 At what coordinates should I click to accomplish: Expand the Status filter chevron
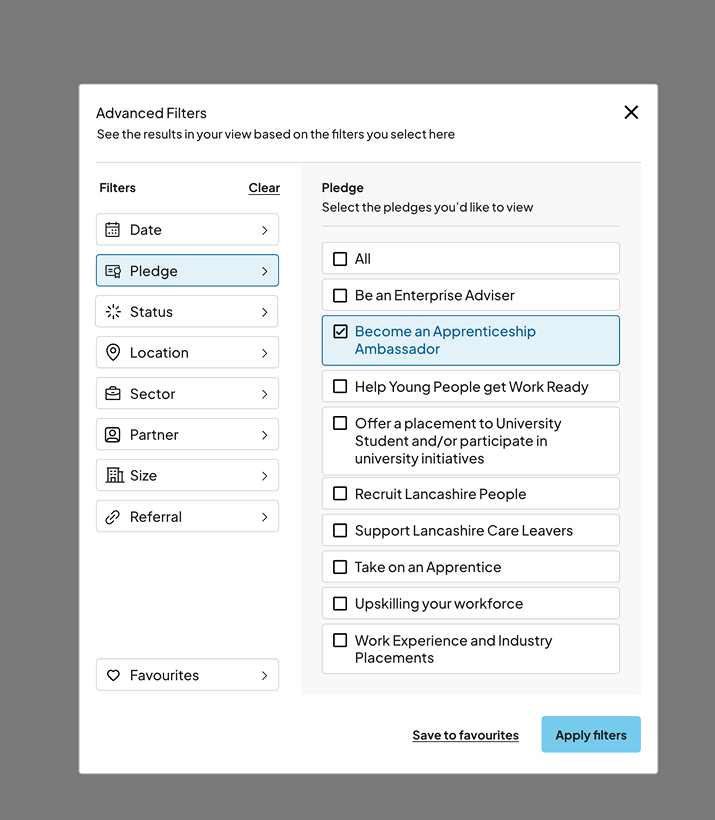[x=264, y=312]
